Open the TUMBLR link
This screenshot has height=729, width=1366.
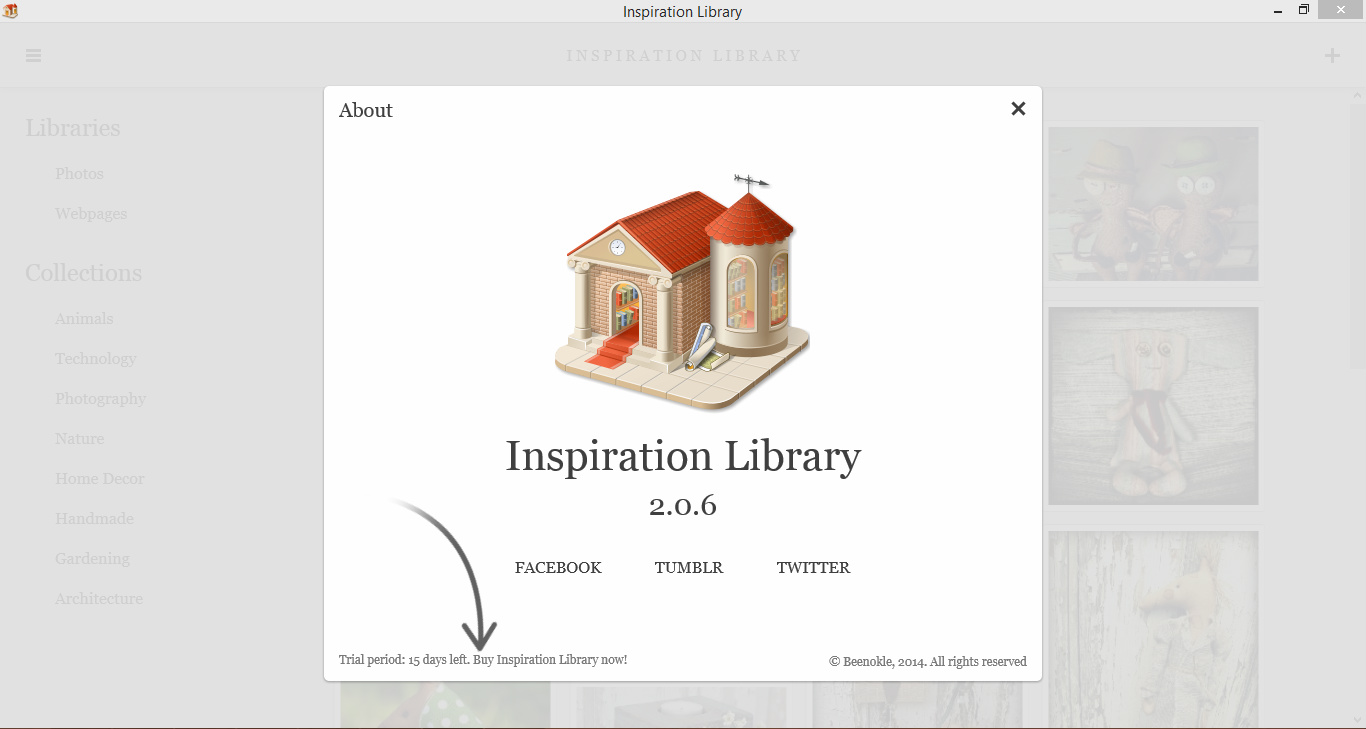[689, 568]
